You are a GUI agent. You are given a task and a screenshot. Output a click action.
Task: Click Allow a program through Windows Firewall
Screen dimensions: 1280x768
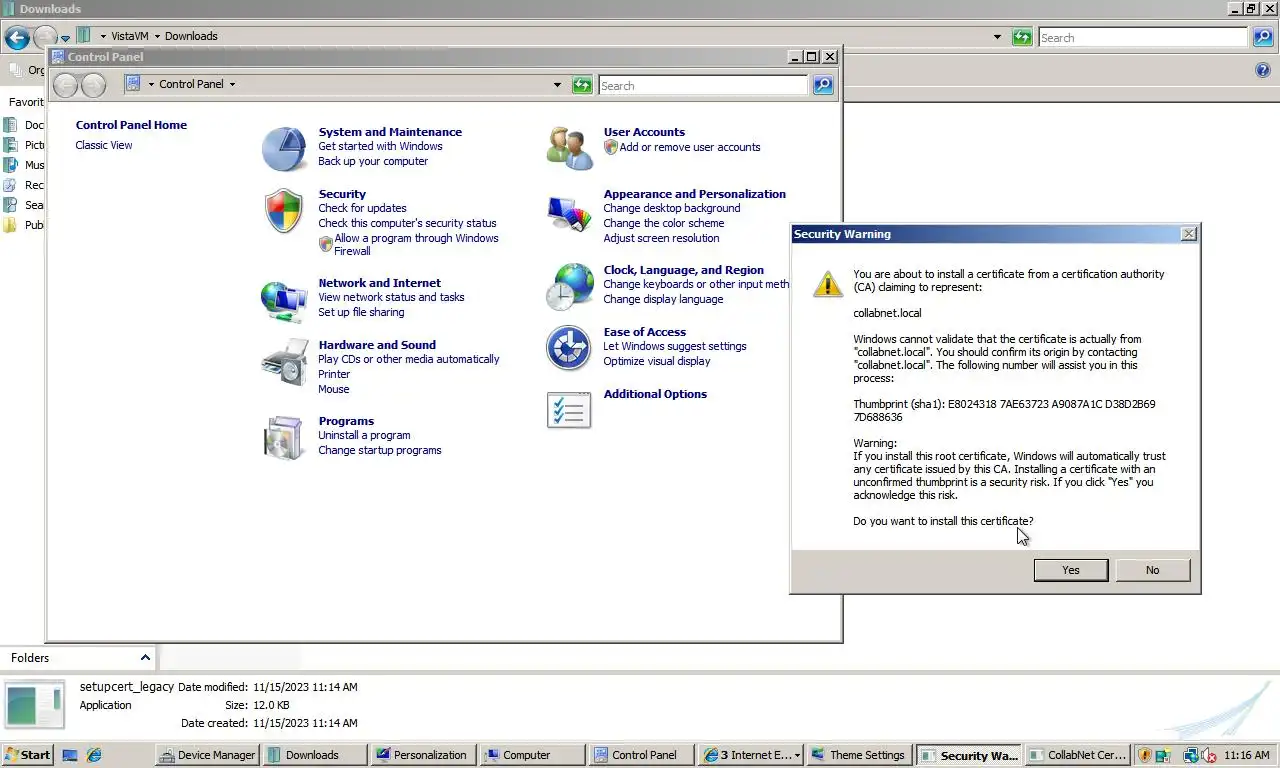416,244
